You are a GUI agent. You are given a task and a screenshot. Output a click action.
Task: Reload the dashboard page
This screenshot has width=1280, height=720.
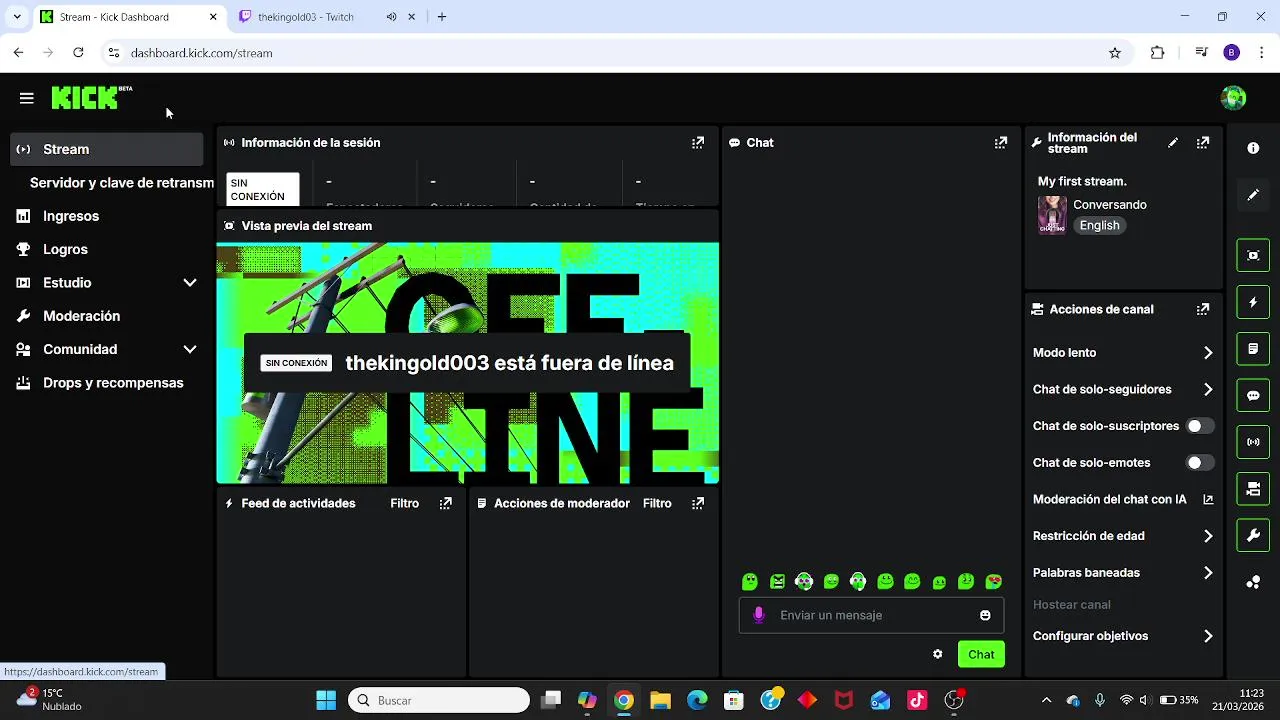pos(78,53)
